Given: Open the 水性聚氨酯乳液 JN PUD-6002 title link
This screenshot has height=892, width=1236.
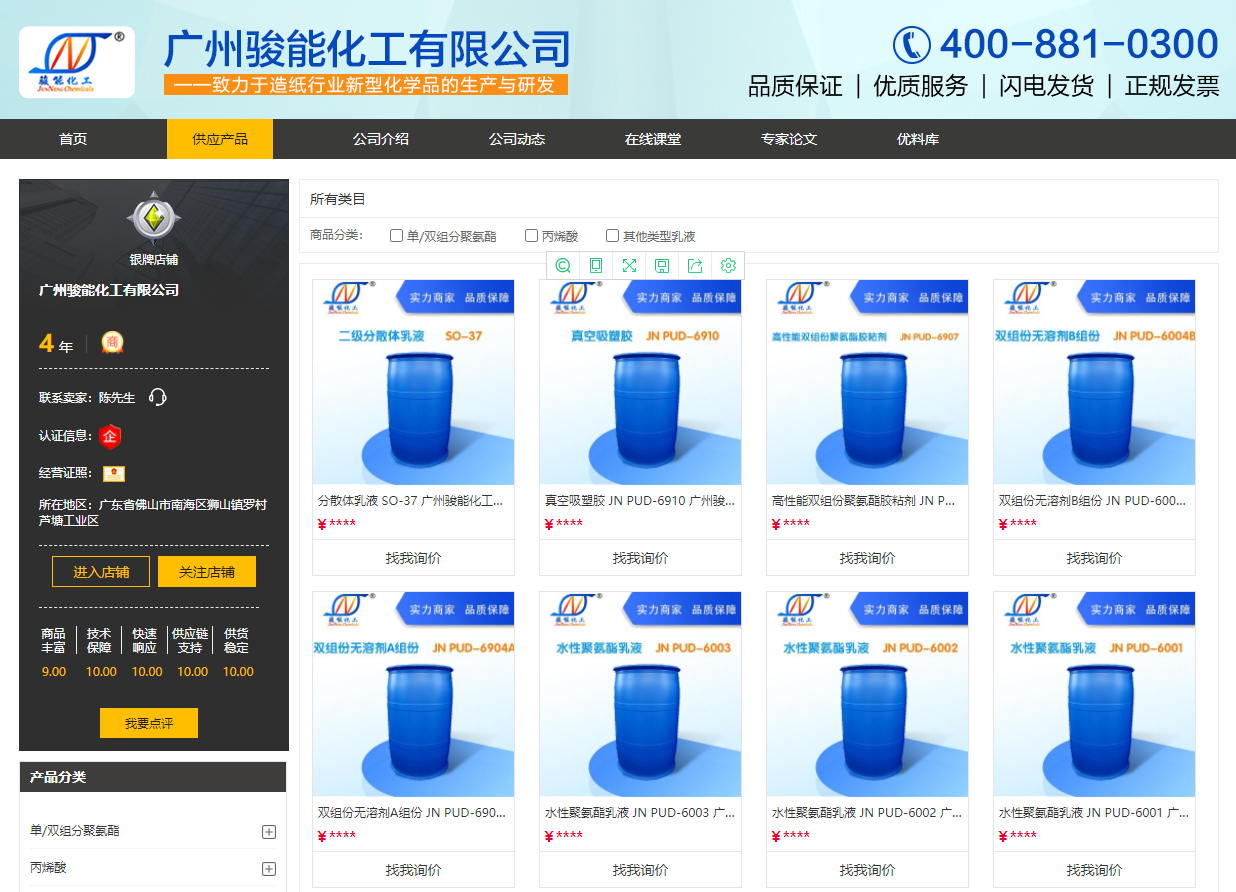Looking at the screenshot, I should [867, 812].
